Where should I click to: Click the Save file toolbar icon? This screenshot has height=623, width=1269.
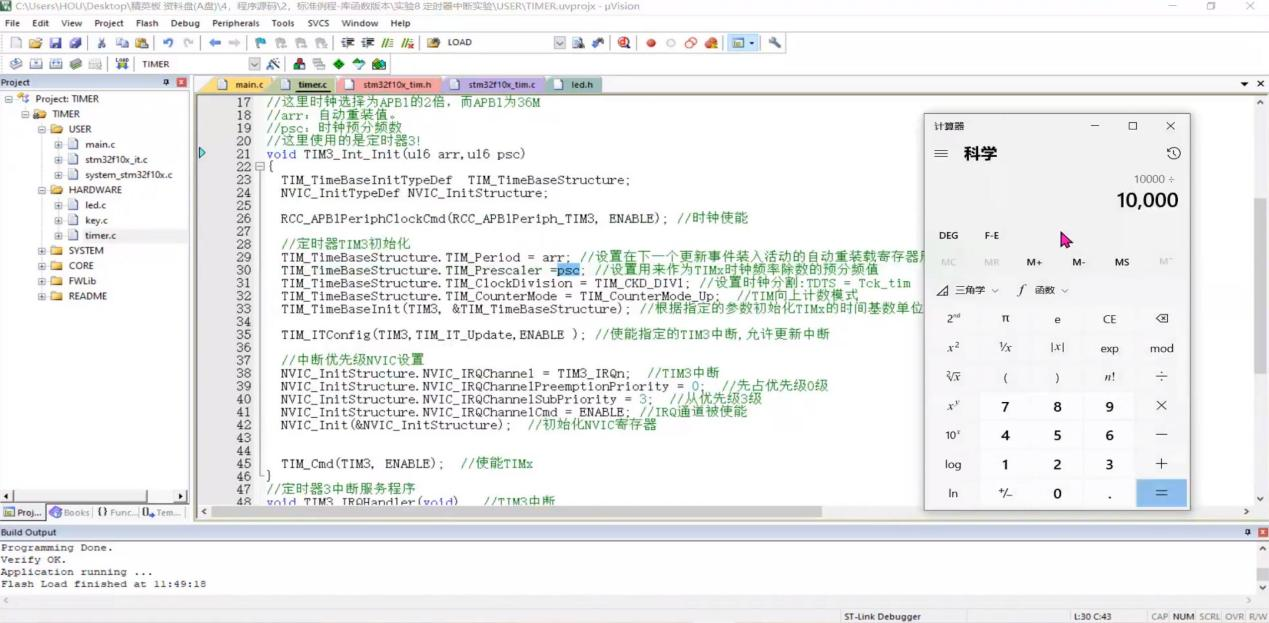pyautogui.click(x=56, y=43)
